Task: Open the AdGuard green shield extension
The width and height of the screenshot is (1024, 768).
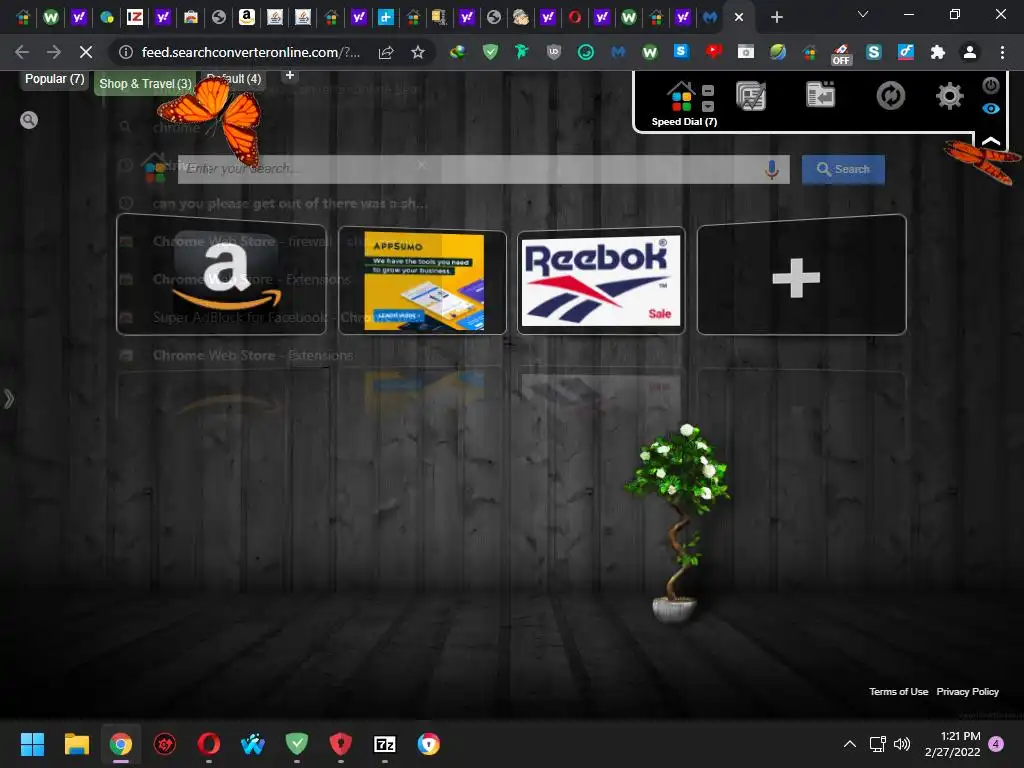Action: point(490,52)
